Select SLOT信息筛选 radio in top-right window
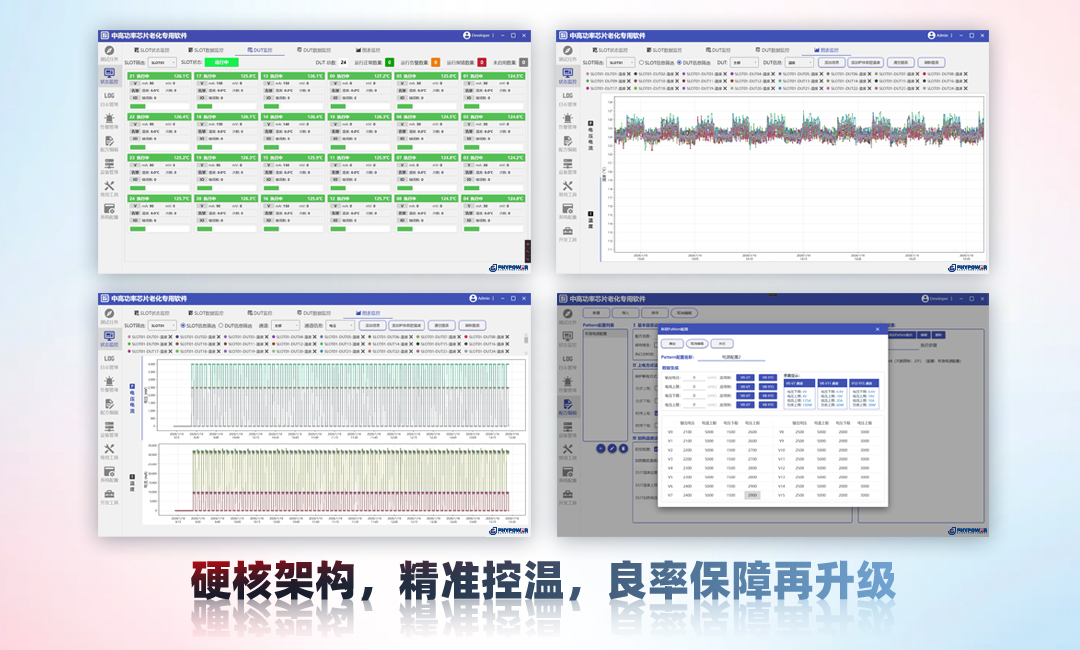Screen dimensions: 1080x650 click(x=642, y=62)
